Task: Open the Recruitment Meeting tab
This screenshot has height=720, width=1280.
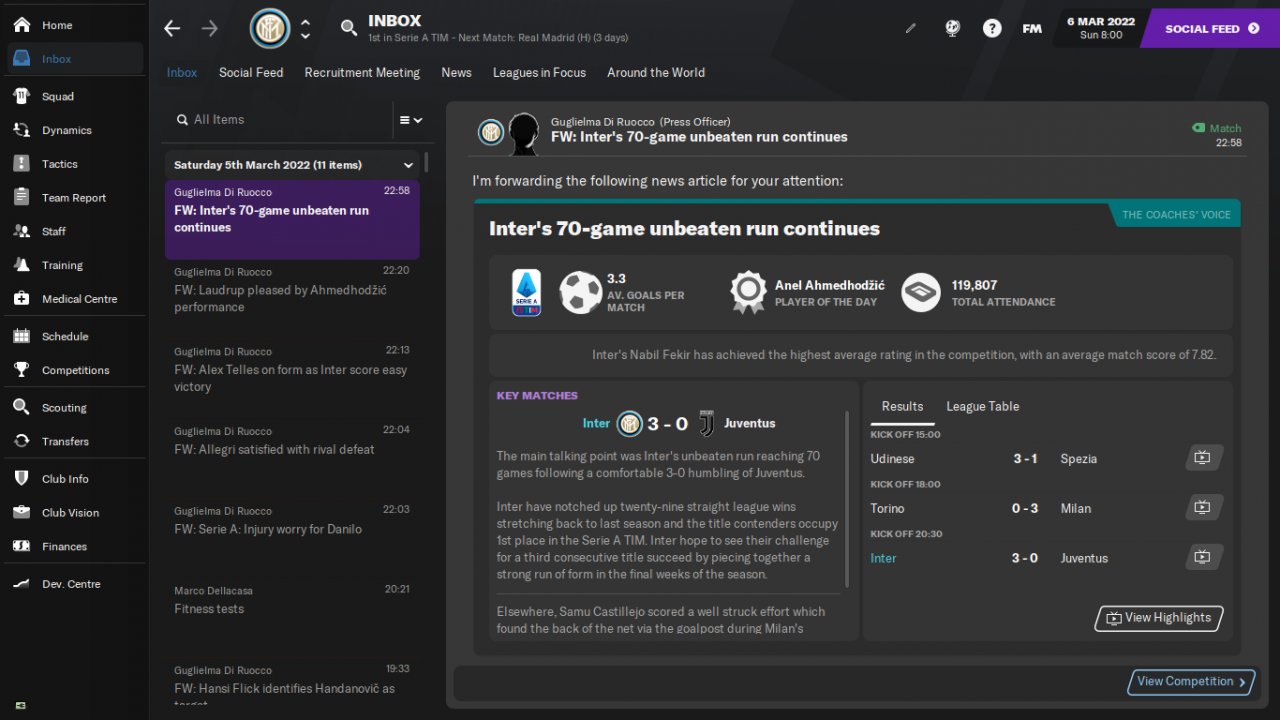Action: tap(362, 72)
